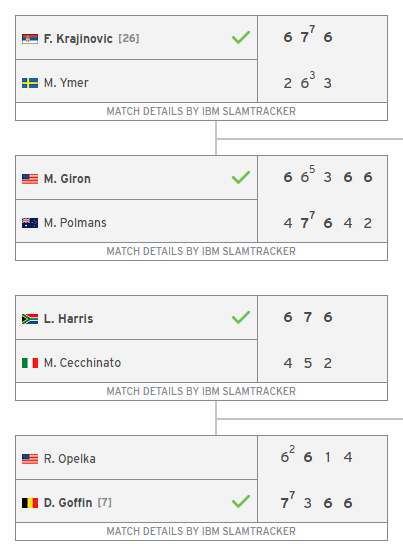Click the Giron vs Polmans score panel

[x=322, y=199]
